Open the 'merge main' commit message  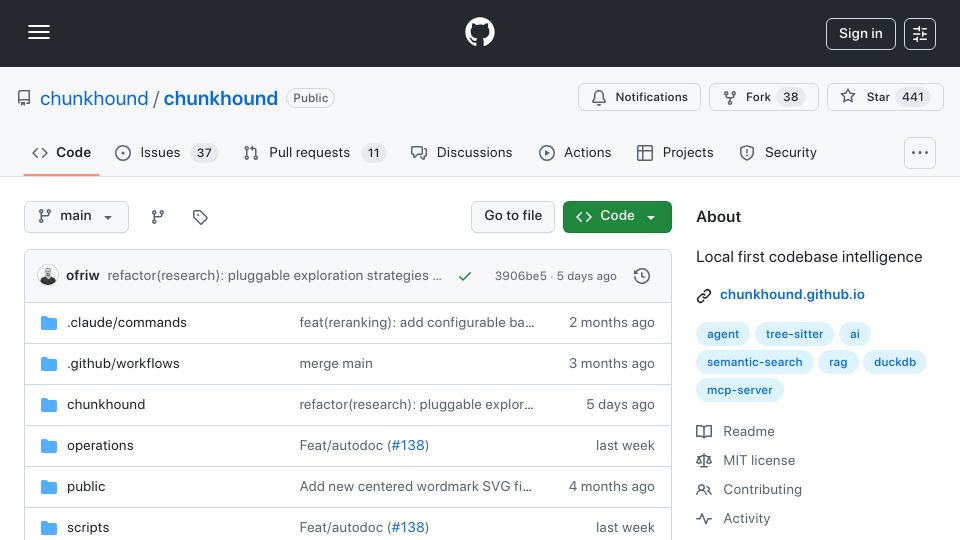click(x=336, y=364)
